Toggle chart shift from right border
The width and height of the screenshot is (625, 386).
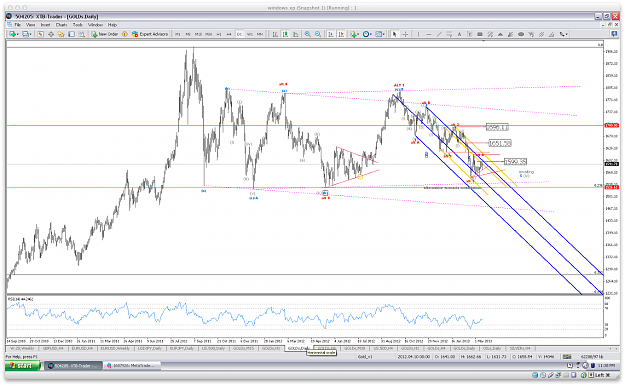(341, 34)
